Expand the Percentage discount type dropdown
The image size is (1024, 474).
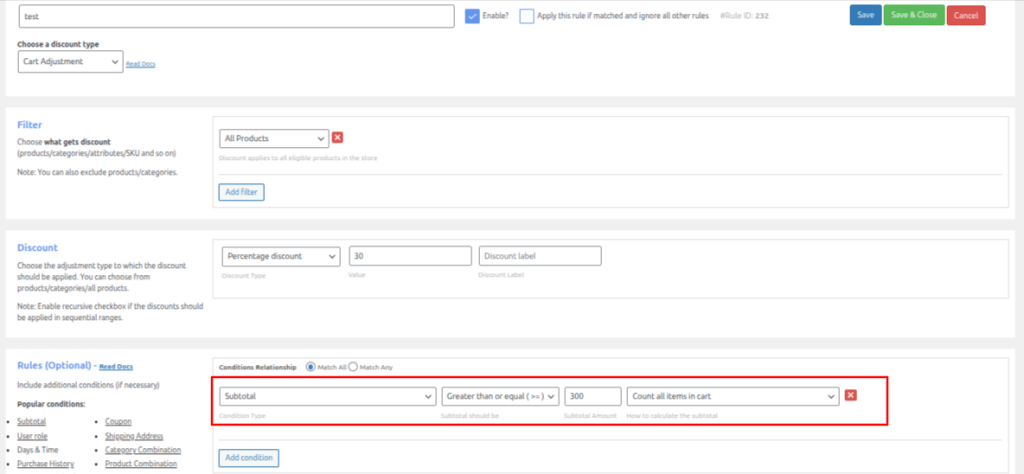click(280, 256)
